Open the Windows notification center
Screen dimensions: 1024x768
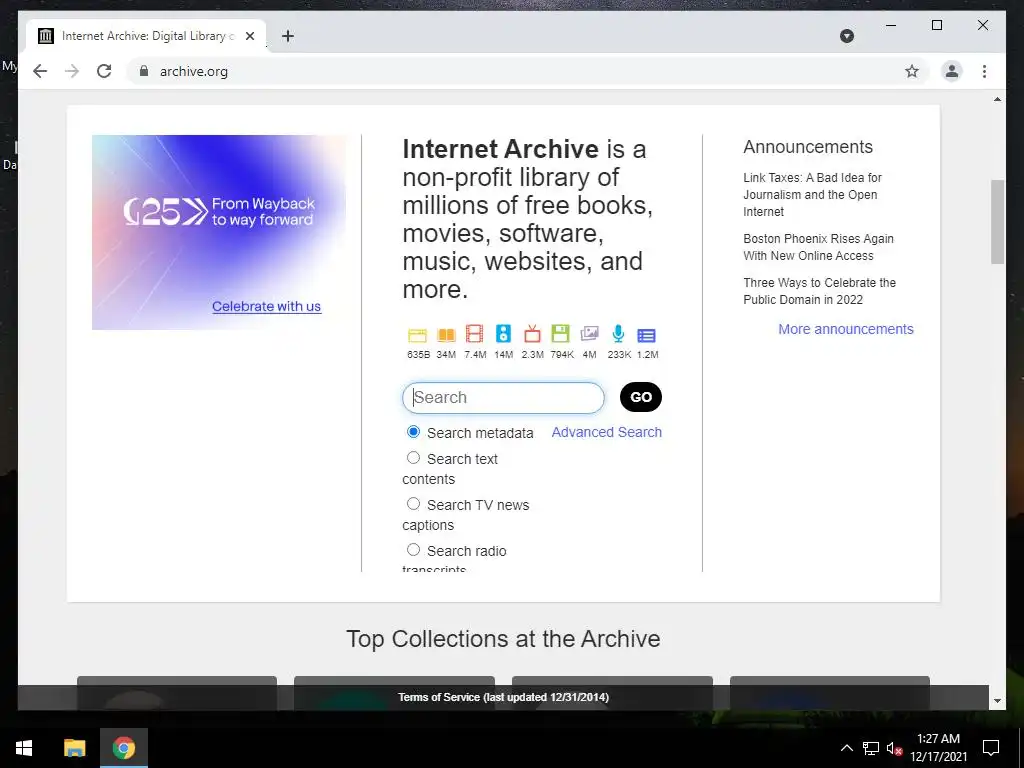991,748
